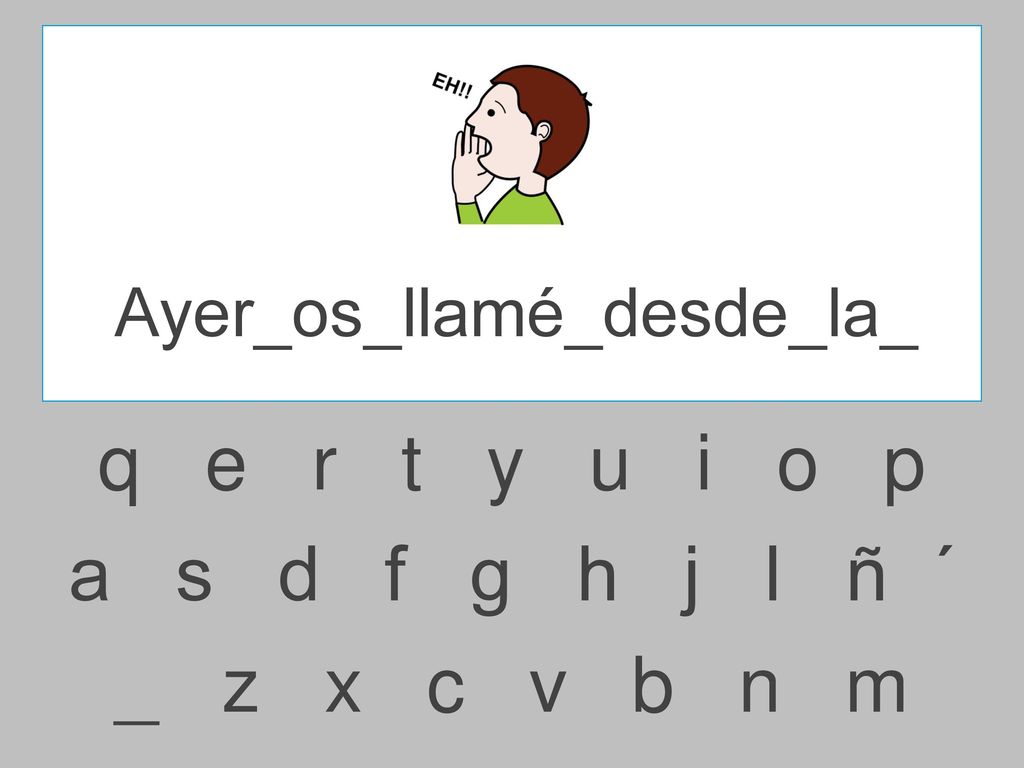Choose the letter u key
The width and height of the screenshot is (1024, 768).
tap(609, 468)
